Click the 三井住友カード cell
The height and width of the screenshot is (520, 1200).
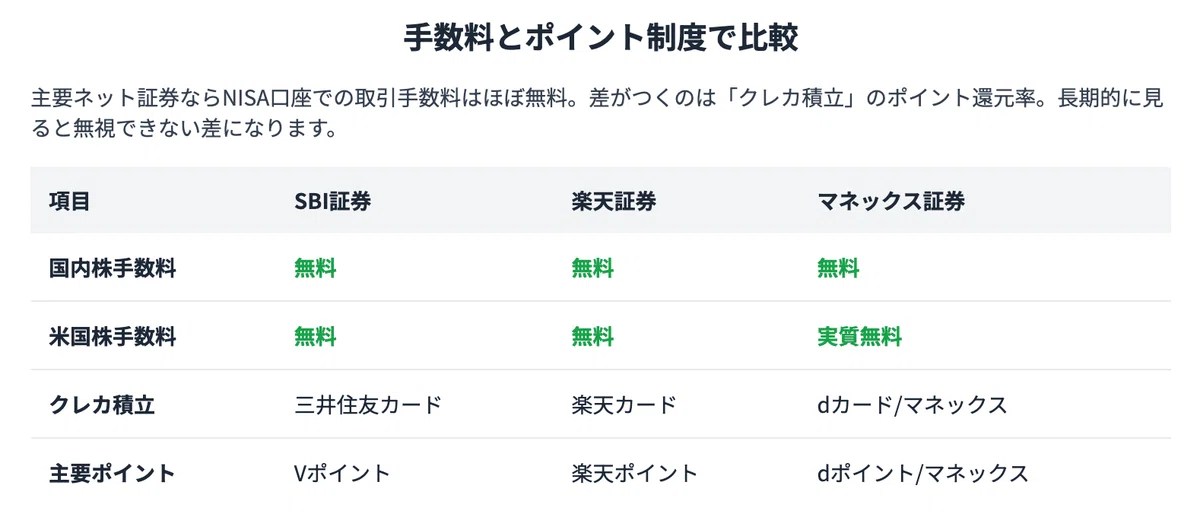coord(368,405)
